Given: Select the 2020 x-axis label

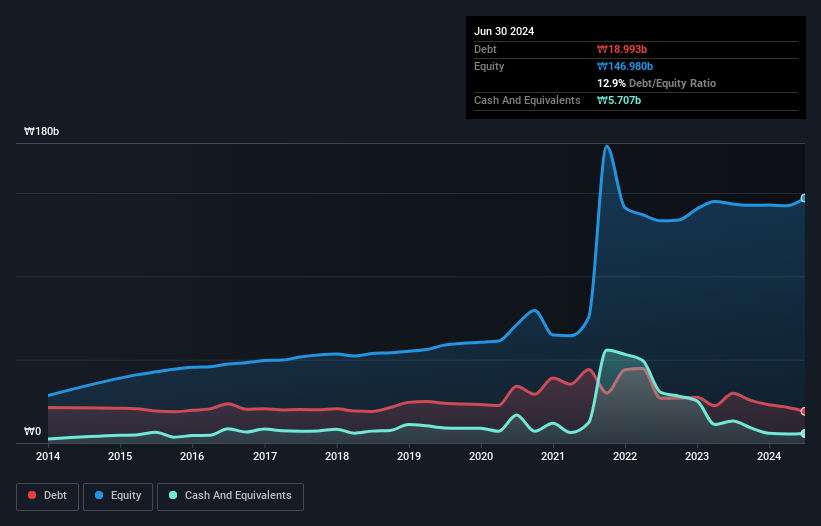Looking at the screenshot, I should pyautogui.click(x=481, y=456).
